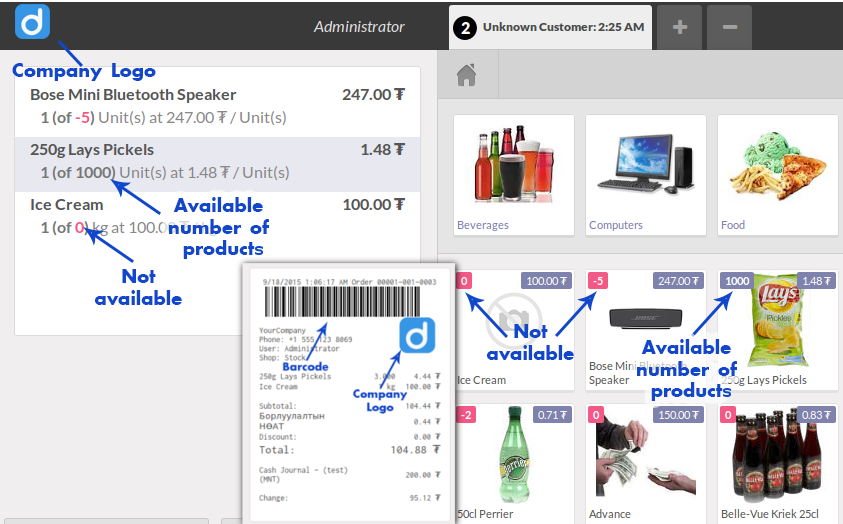Click the 0 stock badge on Ice Cream product
This screenshot has width=843, height=524.
(464, 281)
